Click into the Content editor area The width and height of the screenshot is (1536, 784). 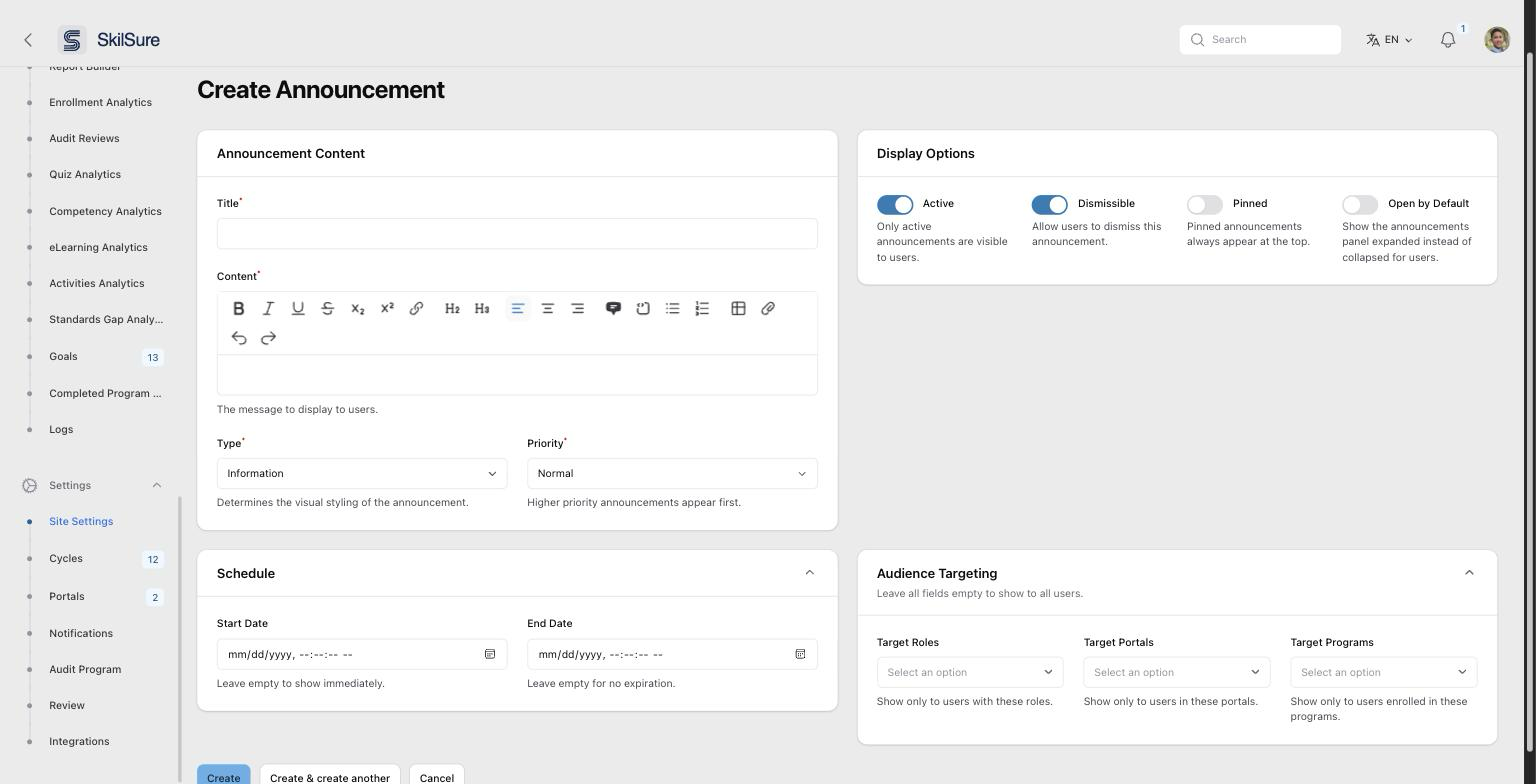517,375
